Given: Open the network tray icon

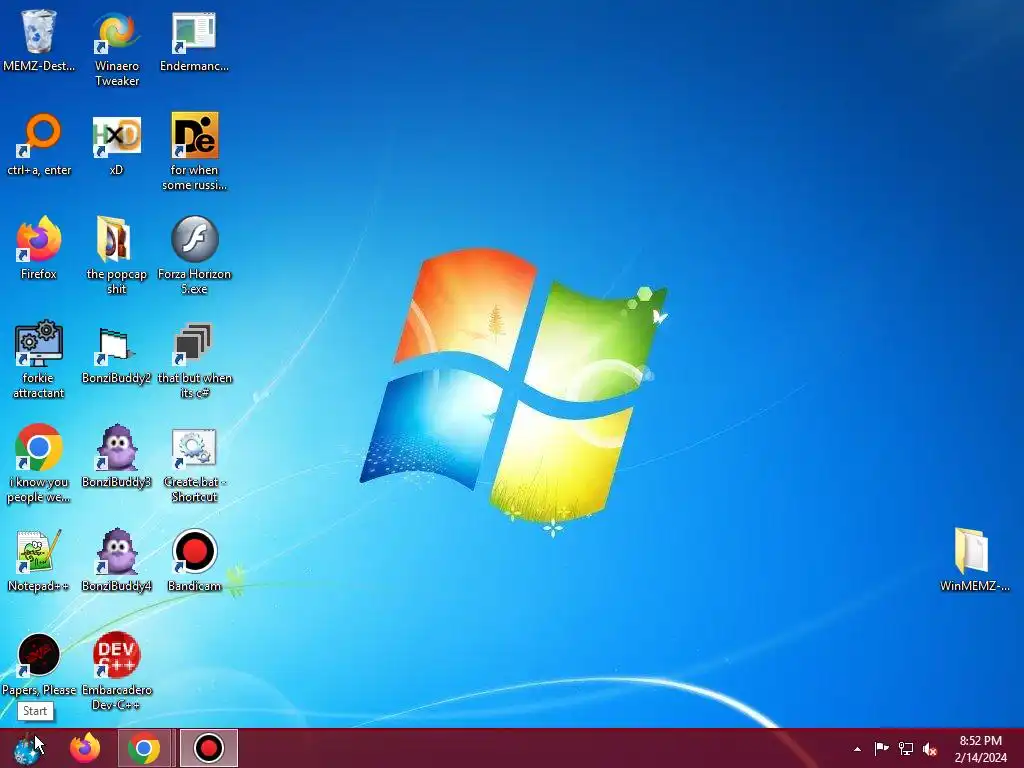Looking at the screenshot, I should point(906,748).
